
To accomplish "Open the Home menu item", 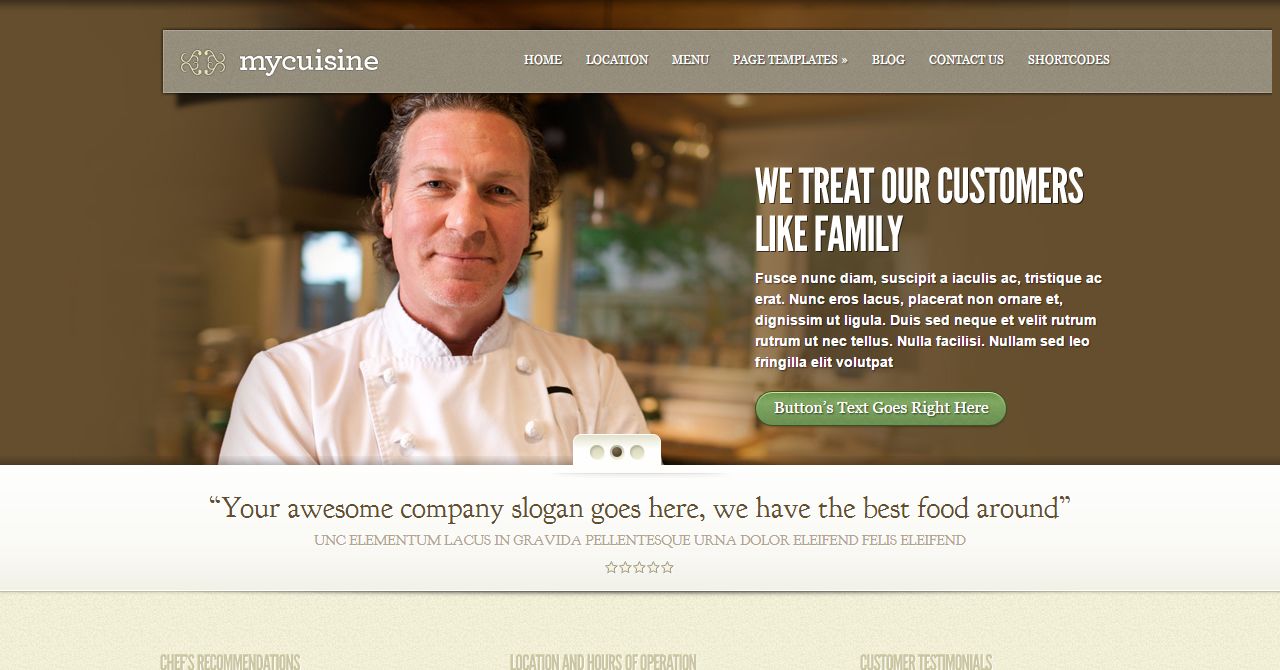I will point(543,60).
